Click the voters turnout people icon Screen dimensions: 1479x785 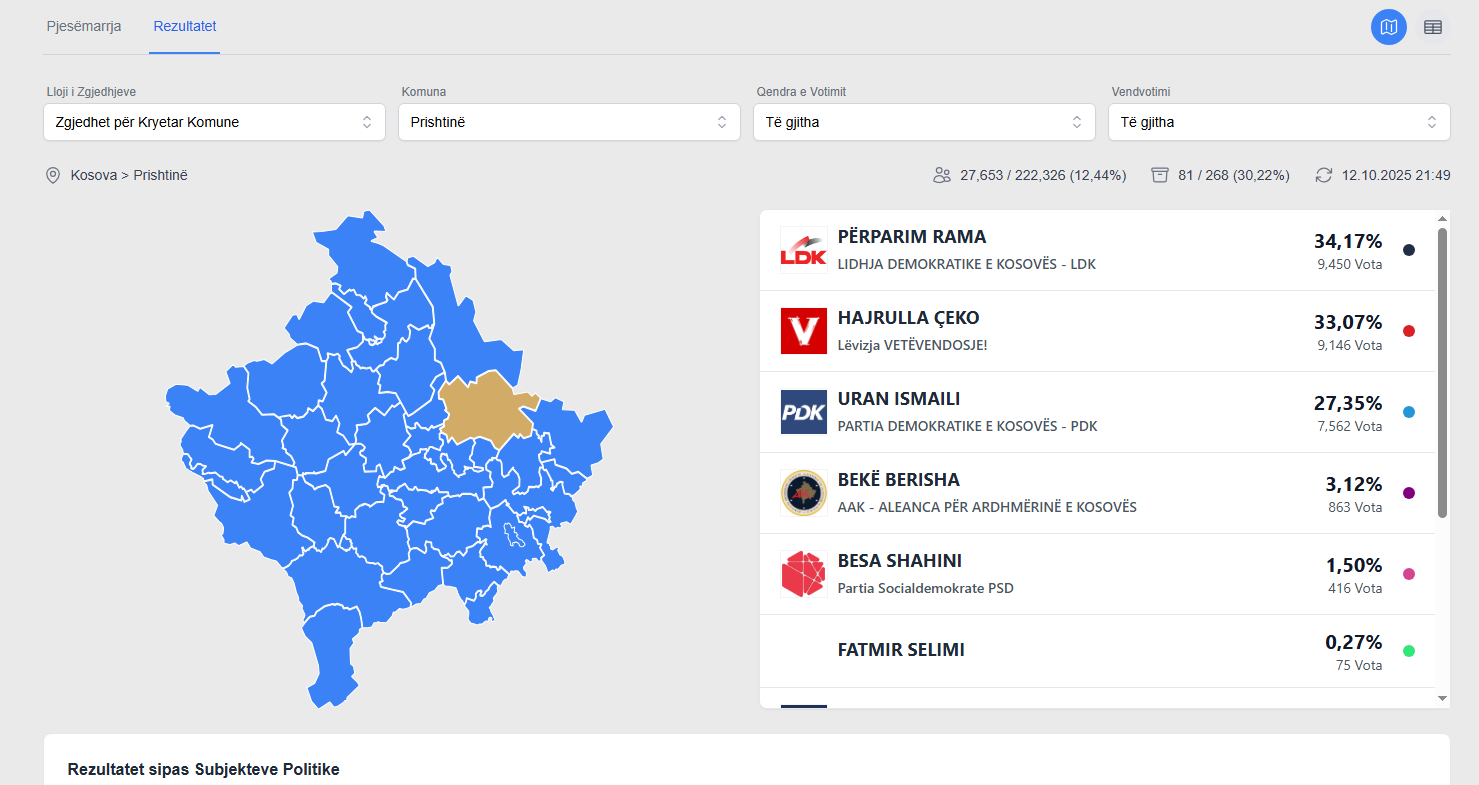point(941,175)
